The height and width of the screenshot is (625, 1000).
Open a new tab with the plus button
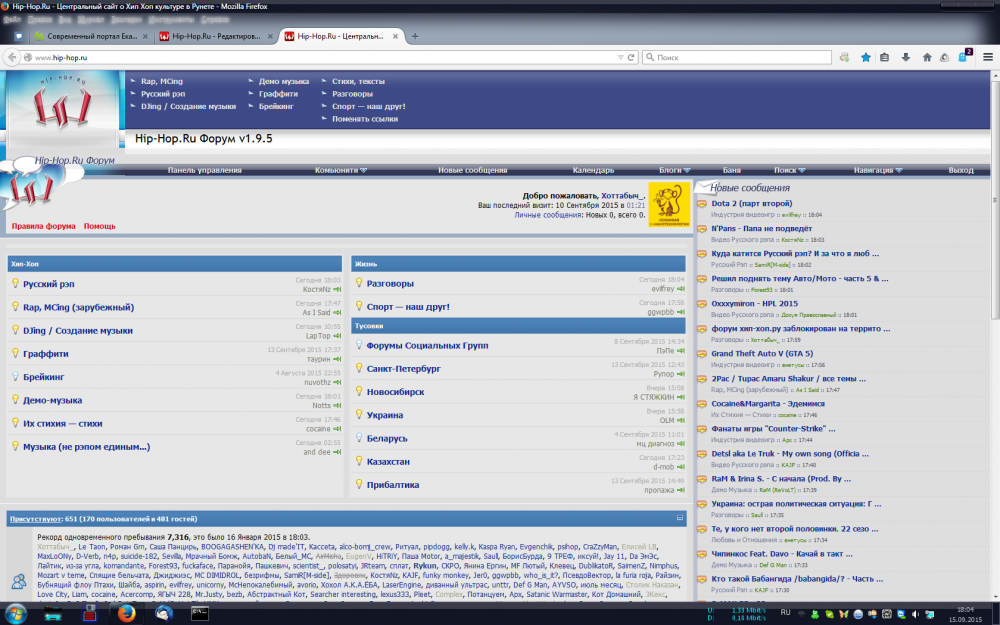pyautogui.click(x=415, y=36)
